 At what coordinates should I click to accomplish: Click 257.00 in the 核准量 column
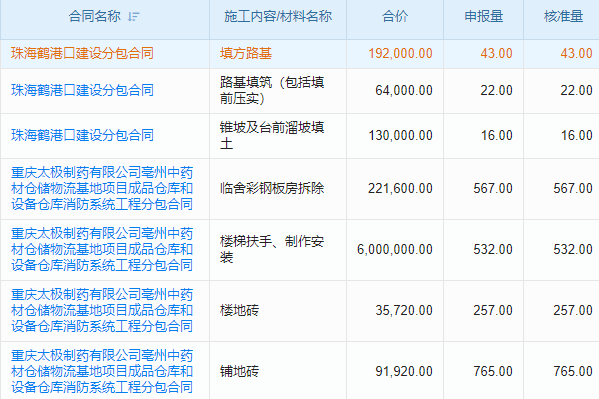click(573, 310)
